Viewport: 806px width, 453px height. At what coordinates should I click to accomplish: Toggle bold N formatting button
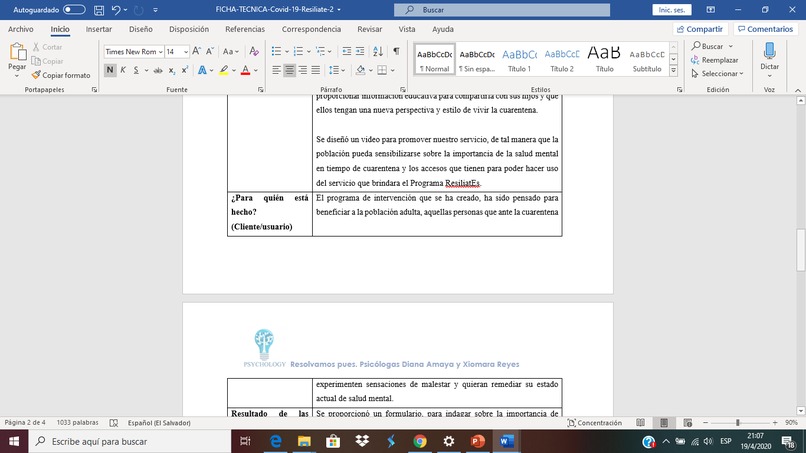(x=109, y=70)
